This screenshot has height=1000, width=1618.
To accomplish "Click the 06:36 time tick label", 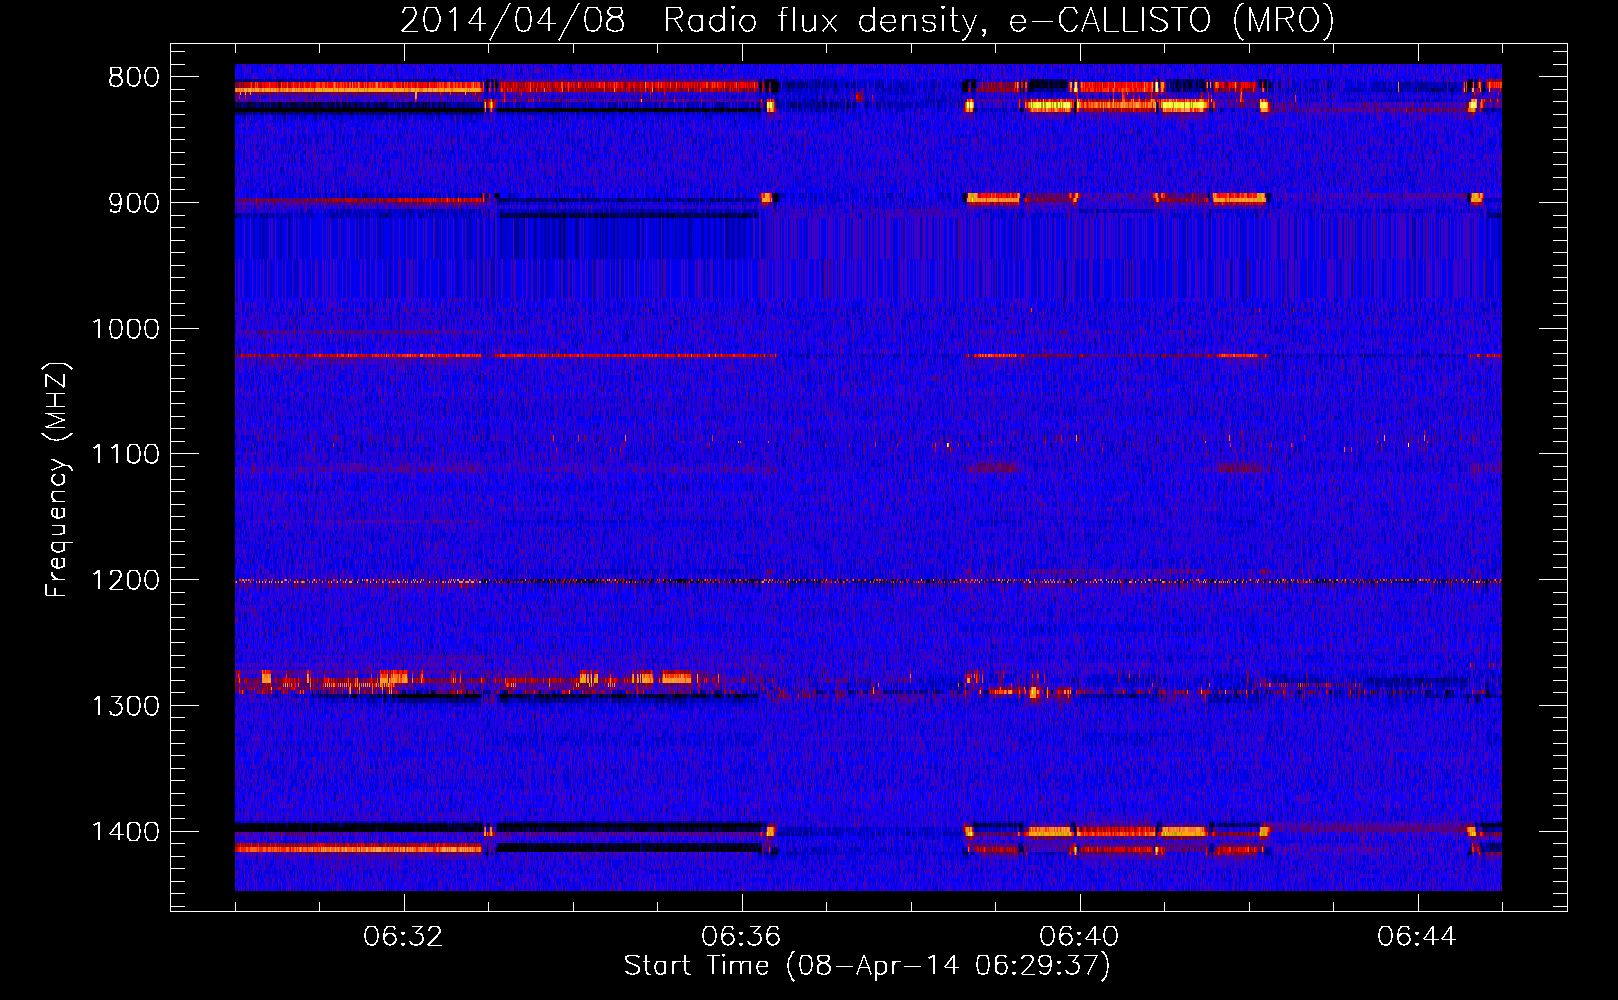I will point(741,937).
